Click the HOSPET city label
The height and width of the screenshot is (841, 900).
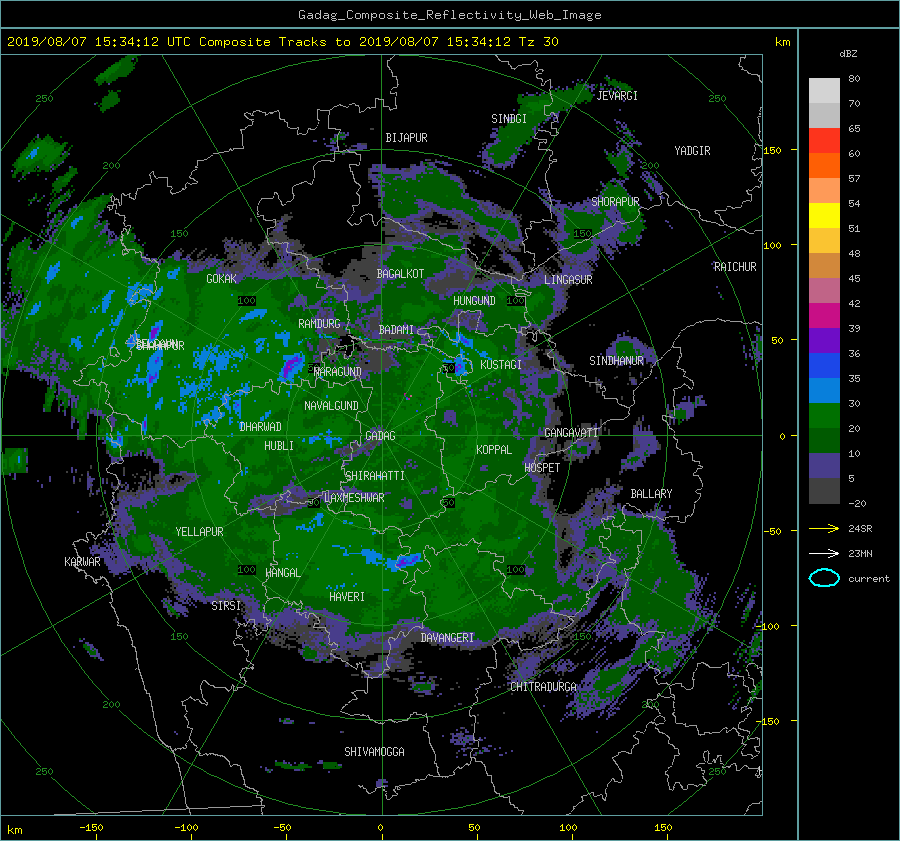(x=542, y=468)
